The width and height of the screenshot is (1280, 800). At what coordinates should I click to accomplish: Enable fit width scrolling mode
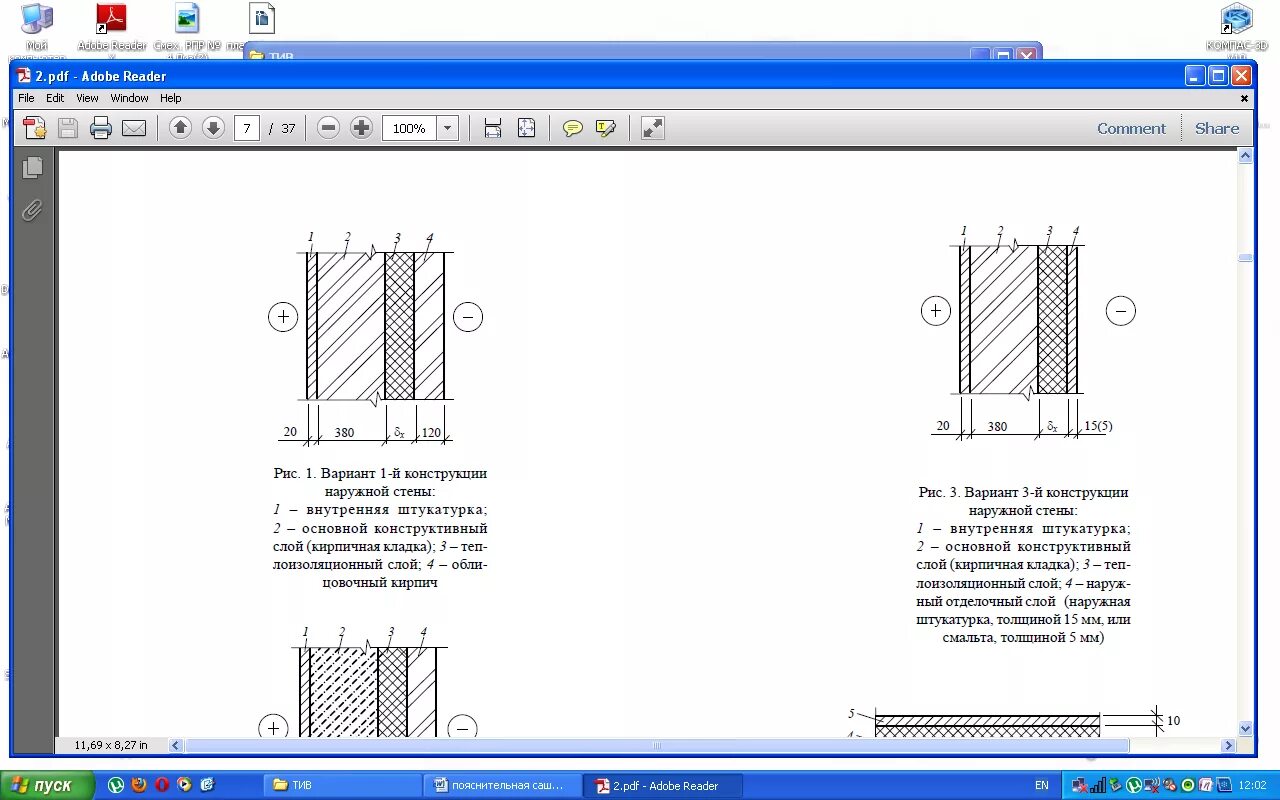[492, 128]
